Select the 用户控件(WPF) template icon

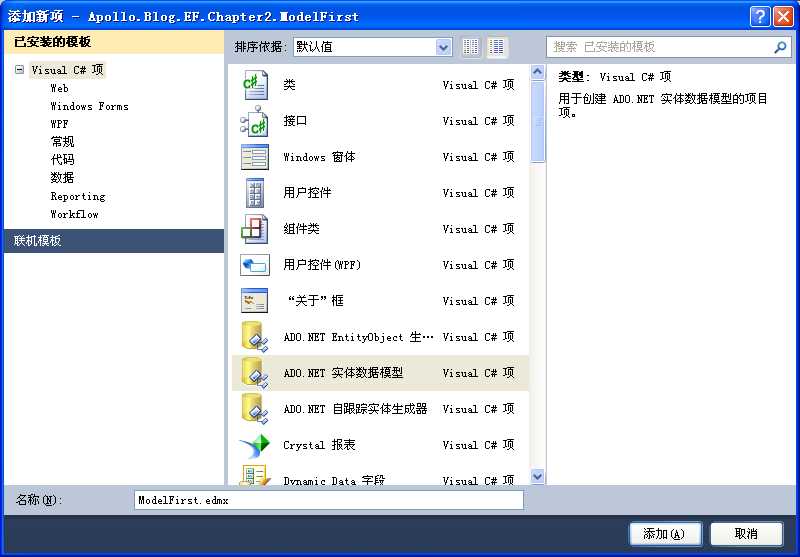255,265
